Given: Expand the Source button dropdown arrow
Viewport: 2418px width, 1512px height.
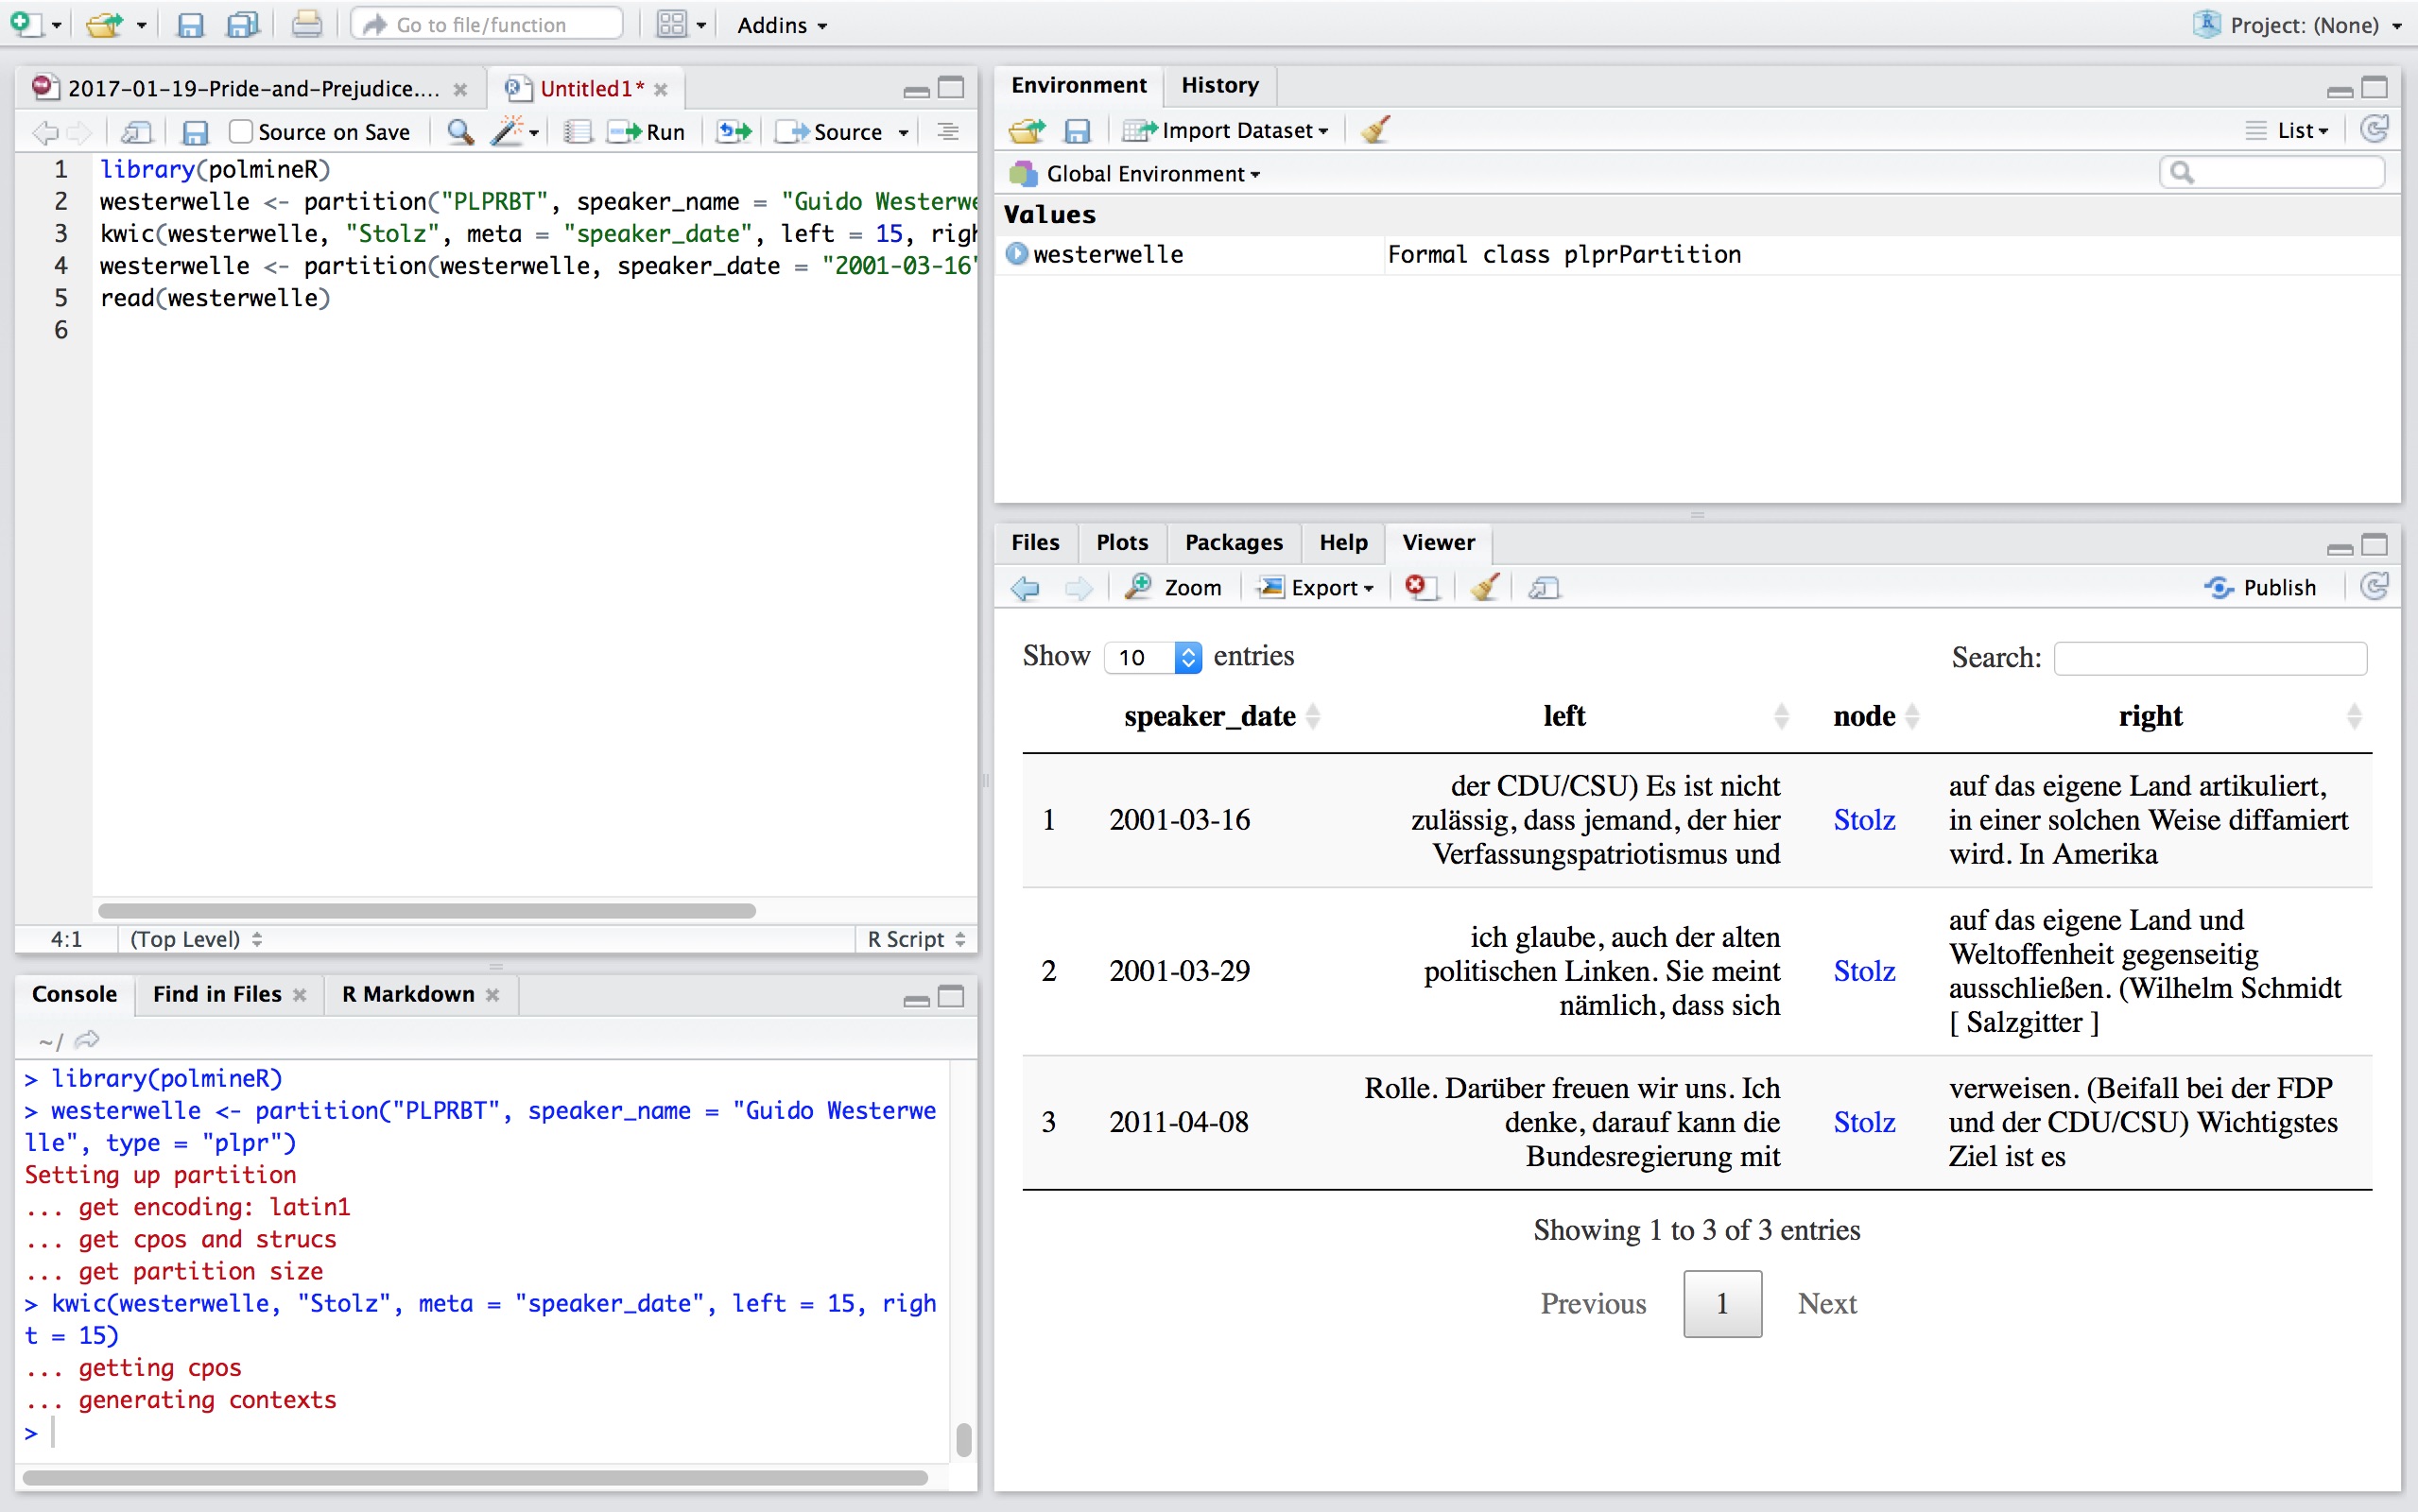Looking at the screenshot, I should pos(903,132).
